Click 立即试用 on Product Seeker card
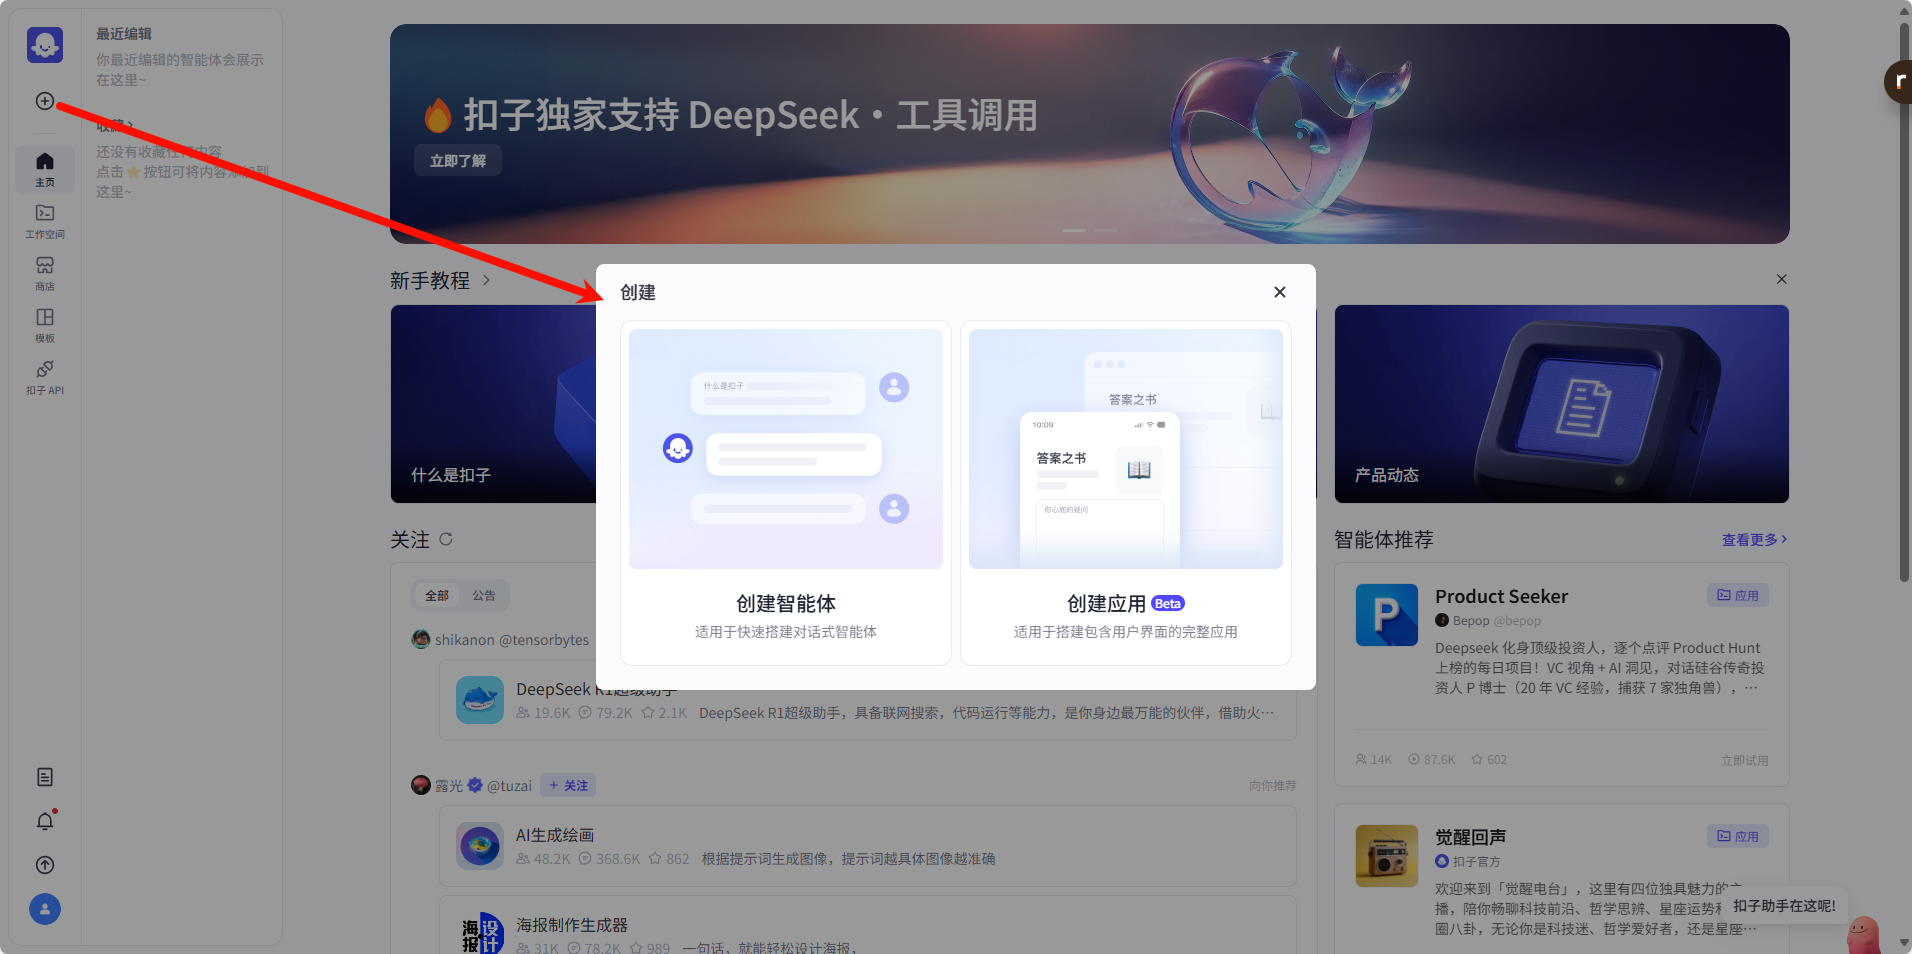 [1745, 760]
